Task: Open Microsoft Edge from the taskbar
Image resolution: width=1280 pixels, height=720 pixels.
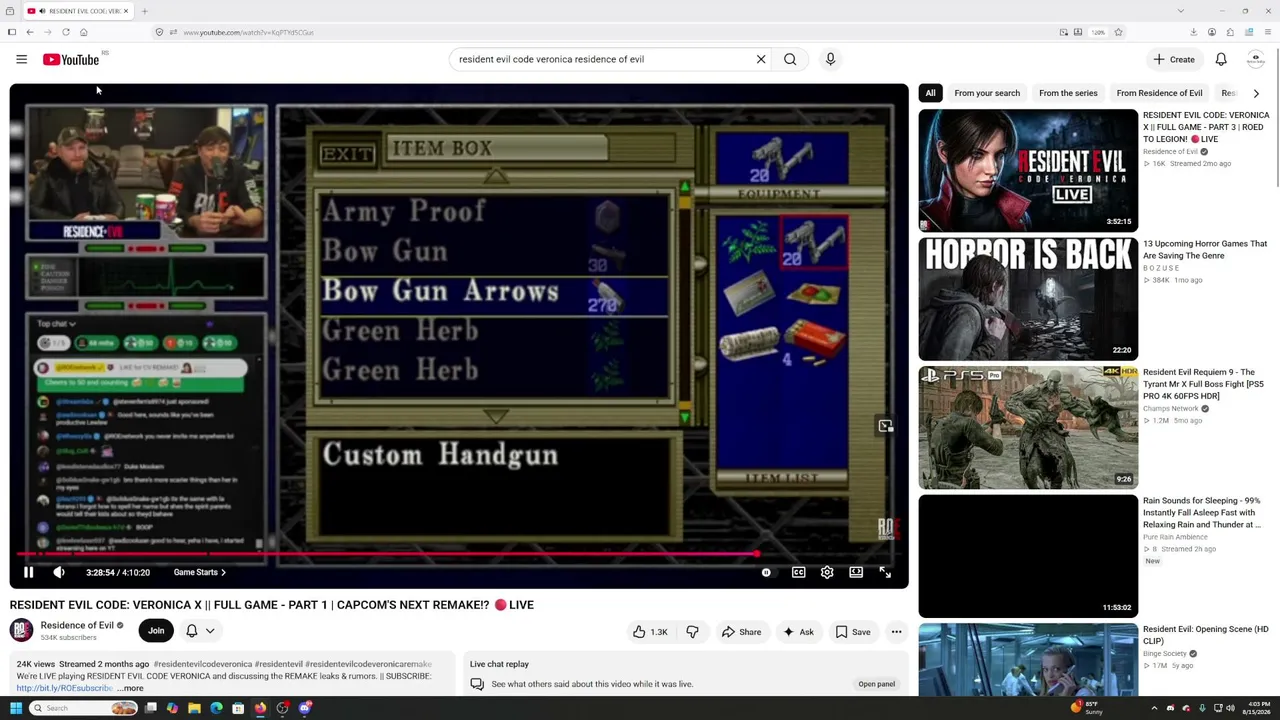Action: [216, 708]
